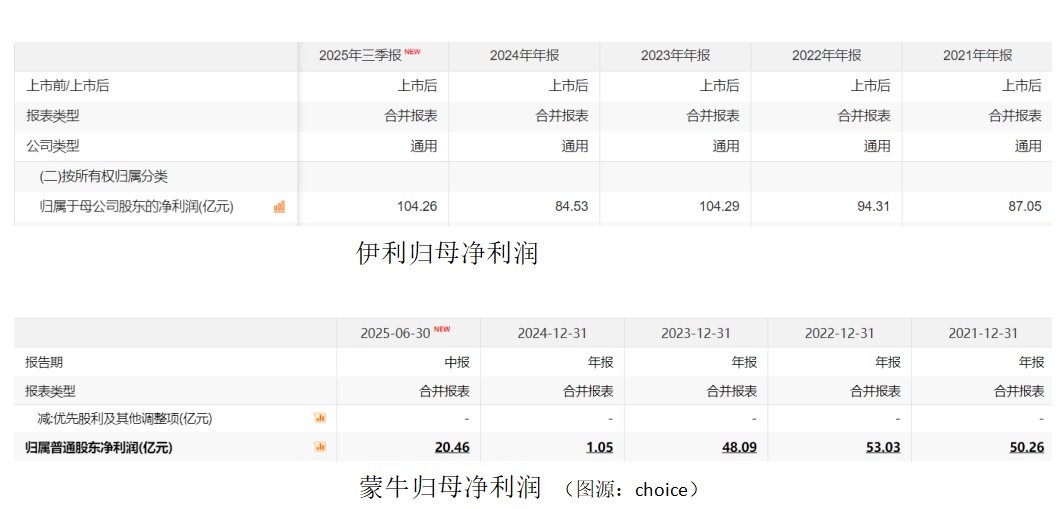
Task: Click the 报告期 row label
Action: pyautogui.click(x=44, y=363)
